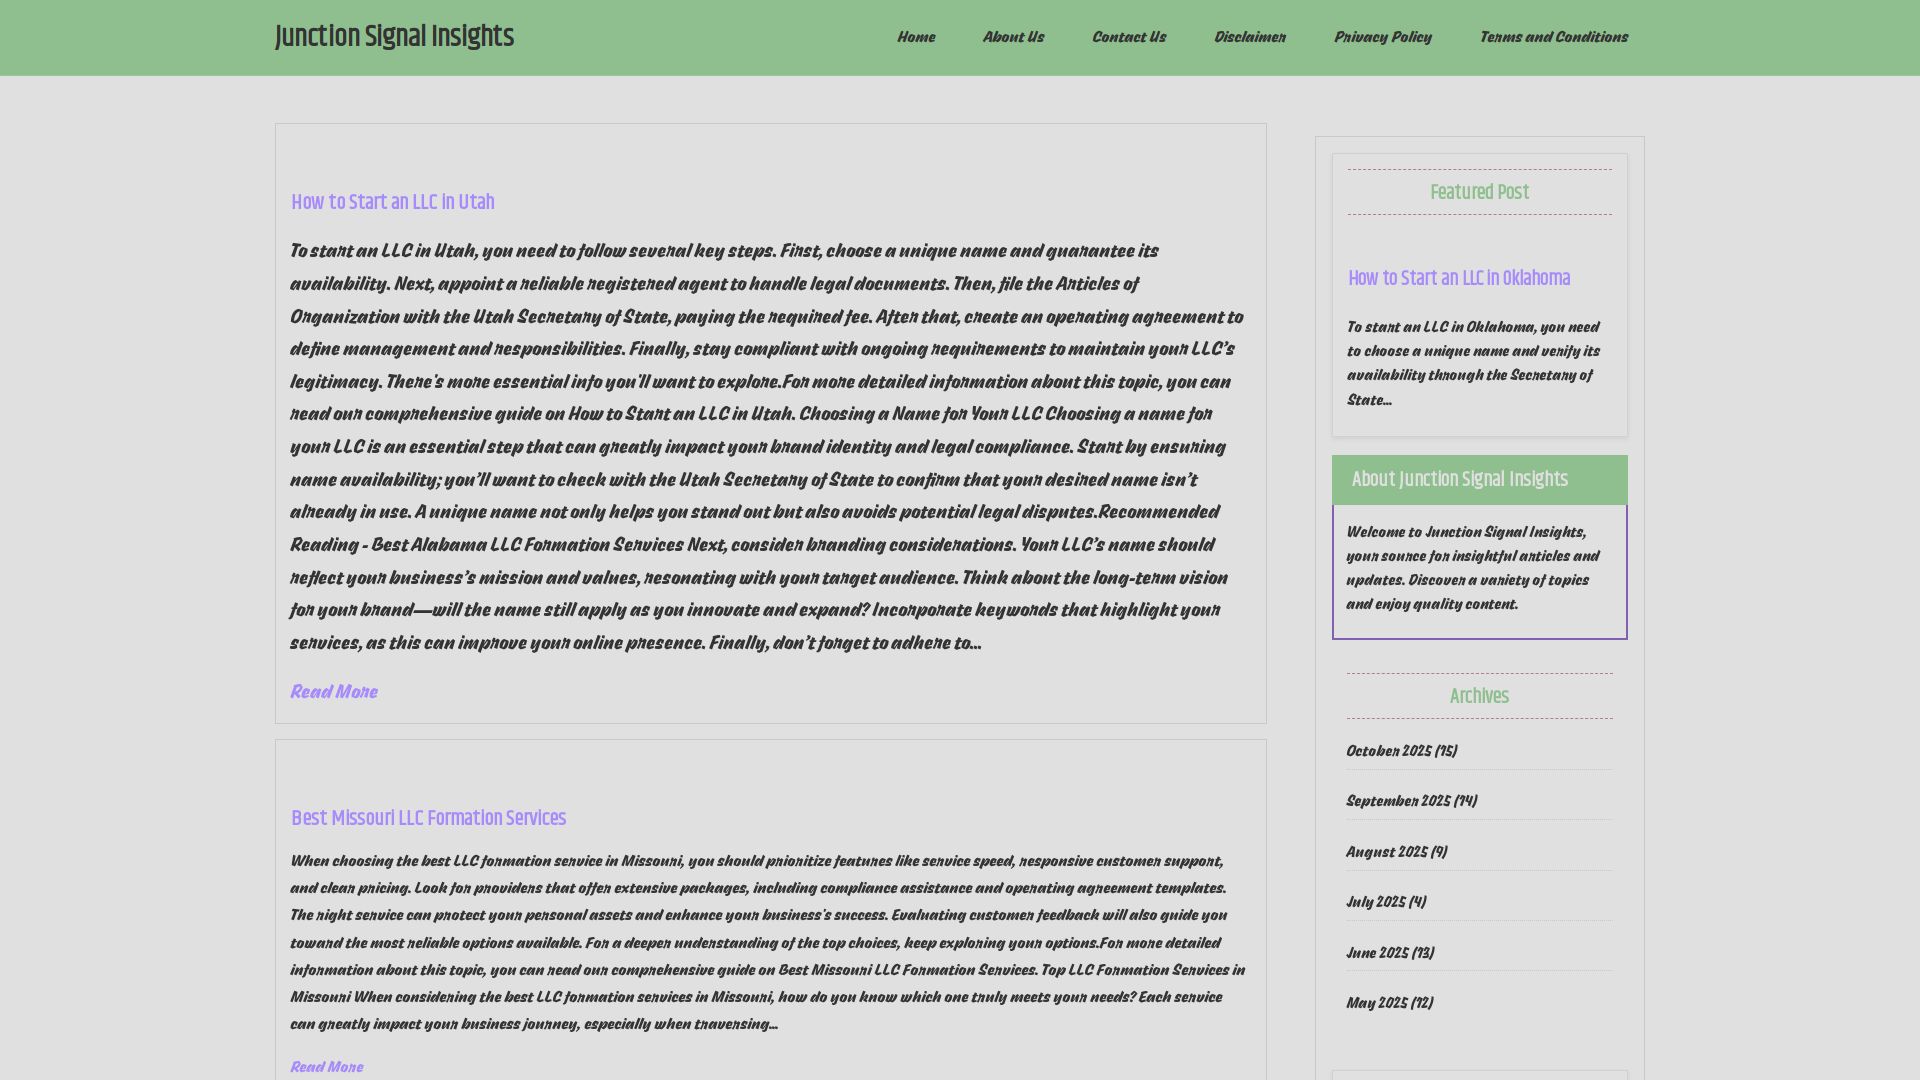Image resolution: width=1920 pixels, height=1080 pixels.
Task: Go to the About Us page
Action: 1012,37
